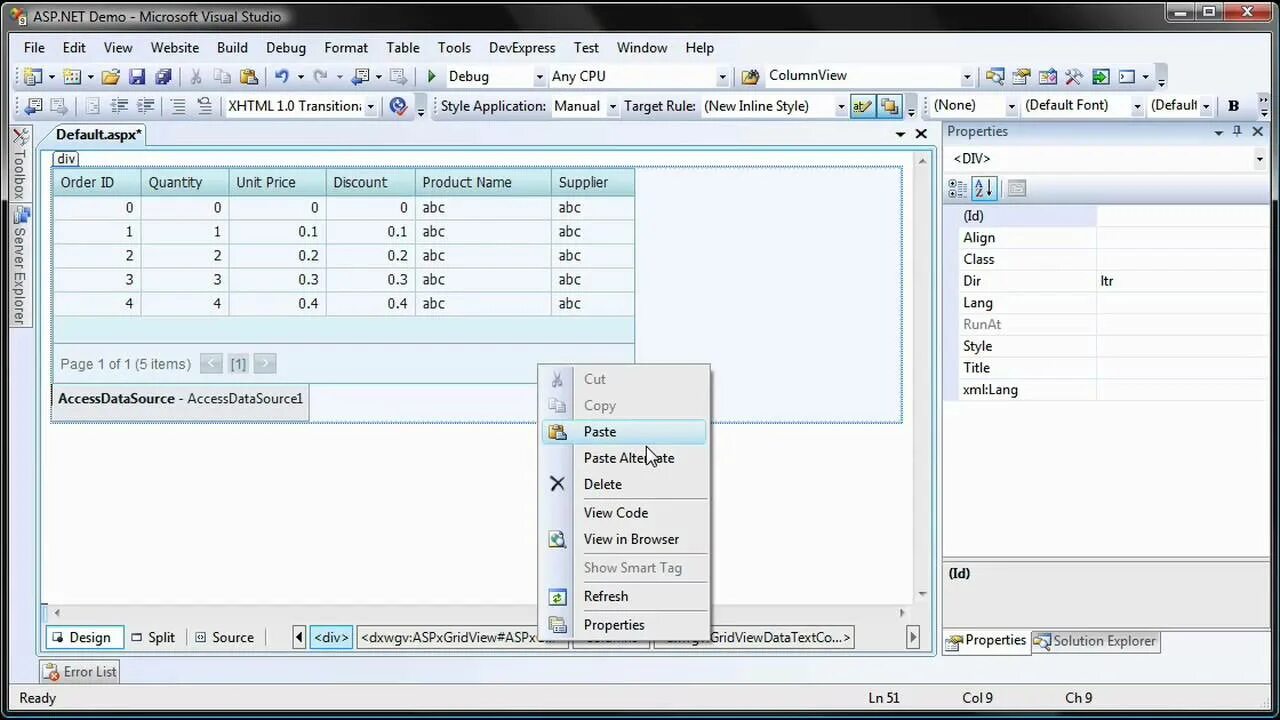Screen dimensions: 1280x720
Task: Toggle the Reuse Existing Style 'ab' icon
Action: click(862, 106)
